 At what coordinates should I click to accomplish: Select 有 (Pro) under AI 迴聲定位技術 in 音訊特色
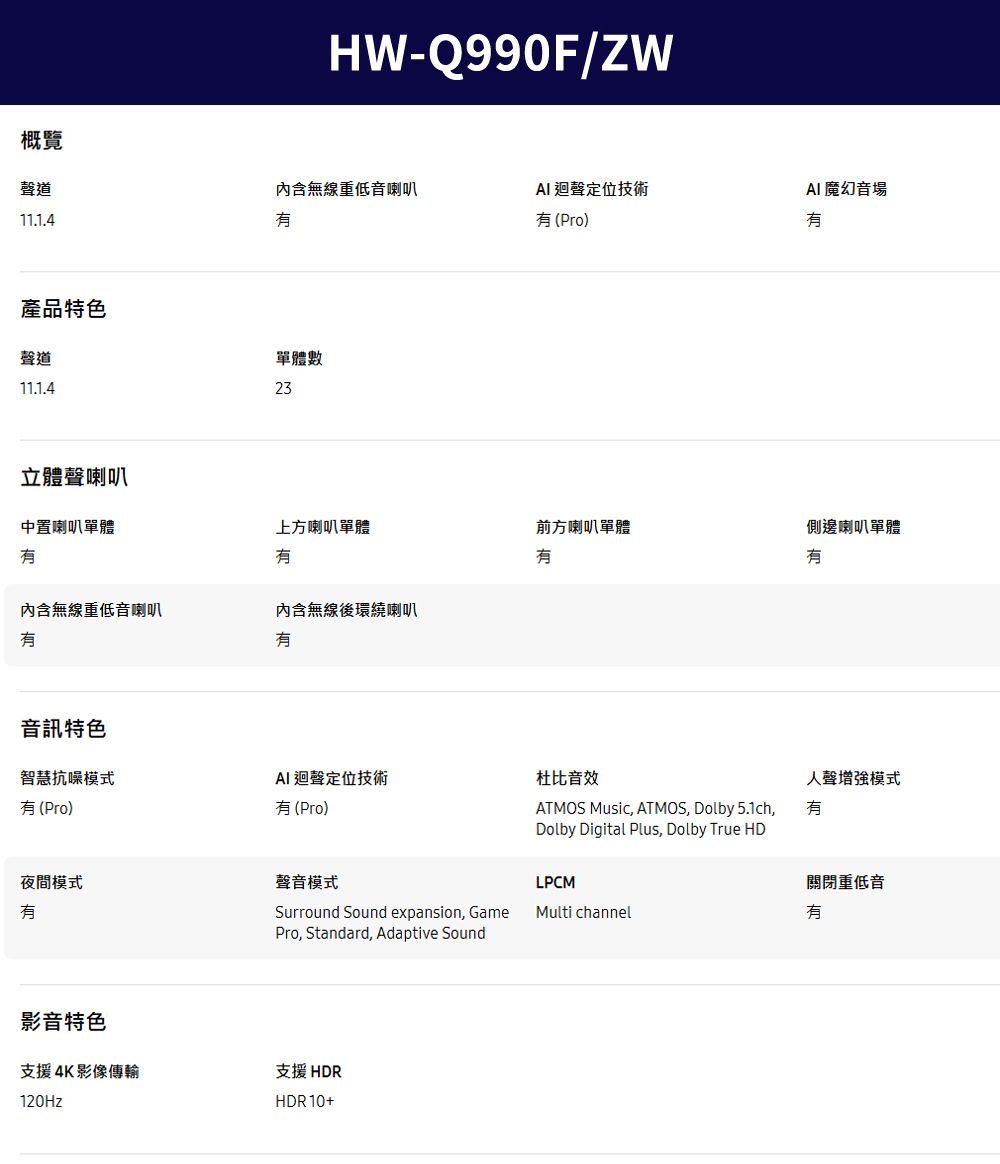point(301,808)
